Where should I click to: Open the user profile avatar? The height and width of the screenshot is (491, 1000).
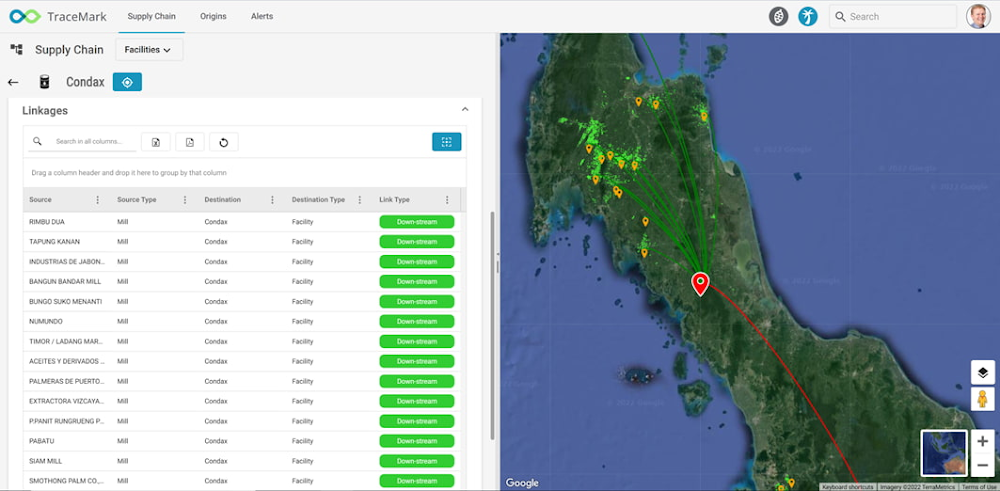tap(978, 17)
